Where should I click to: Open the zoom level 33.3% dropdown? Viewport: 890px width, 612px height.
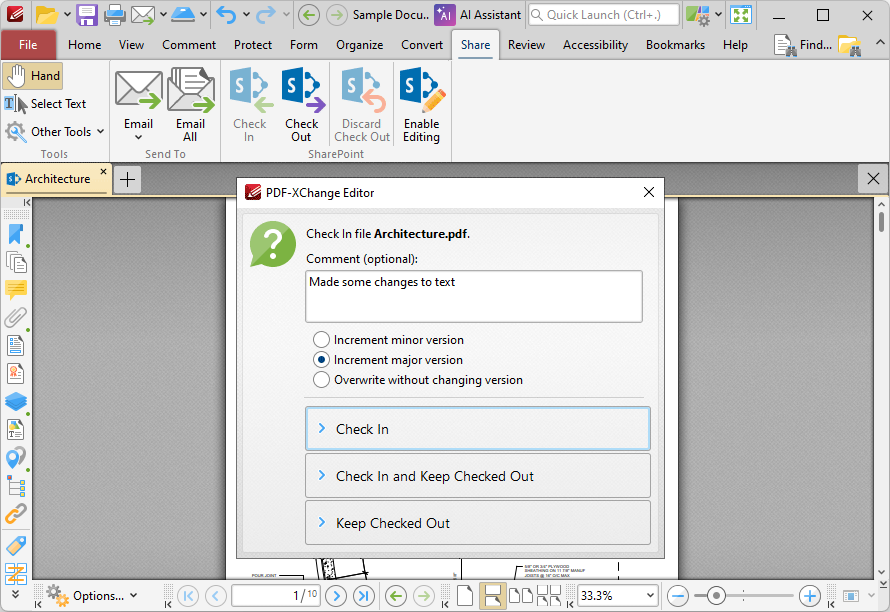650,596
